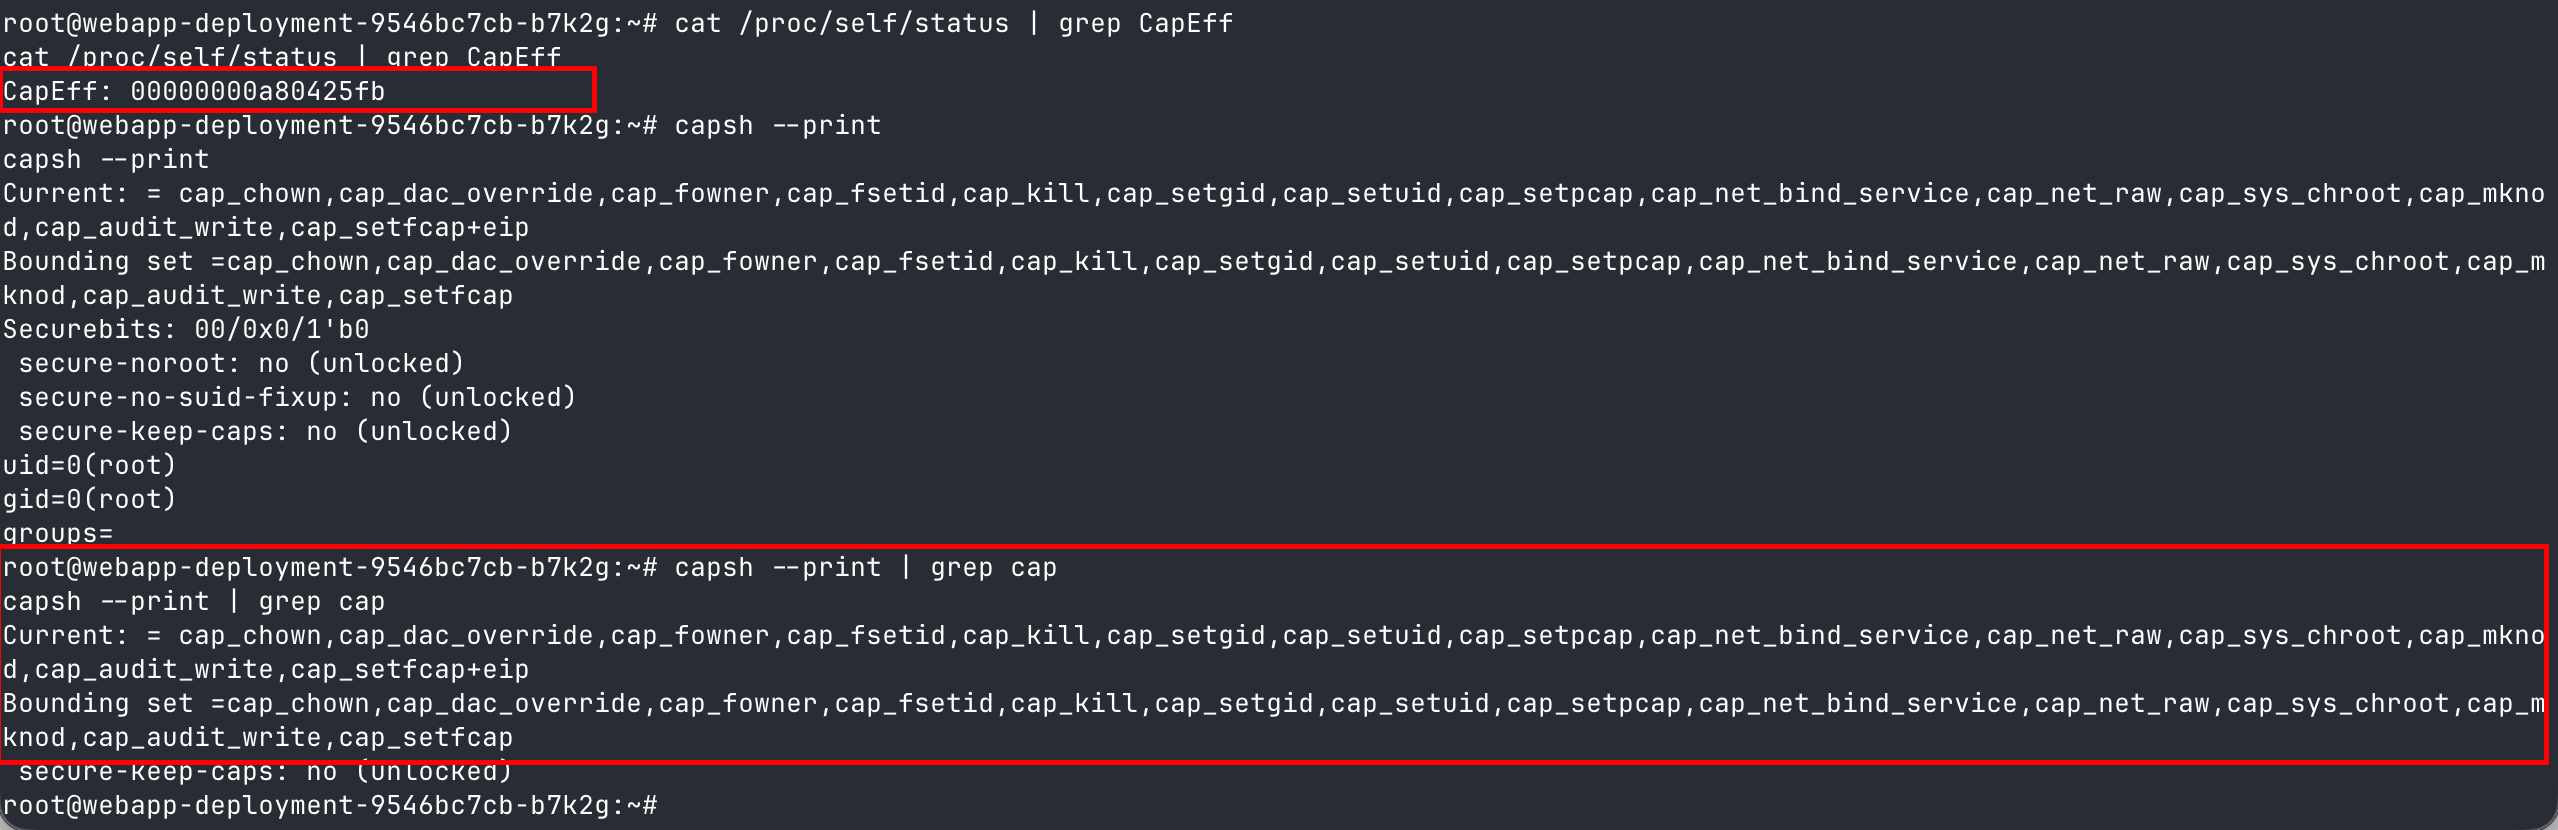Click cap_net_raw in the first Current line
The height and width of the screenshot is (830, 2558).
[x=2074, y=194]
